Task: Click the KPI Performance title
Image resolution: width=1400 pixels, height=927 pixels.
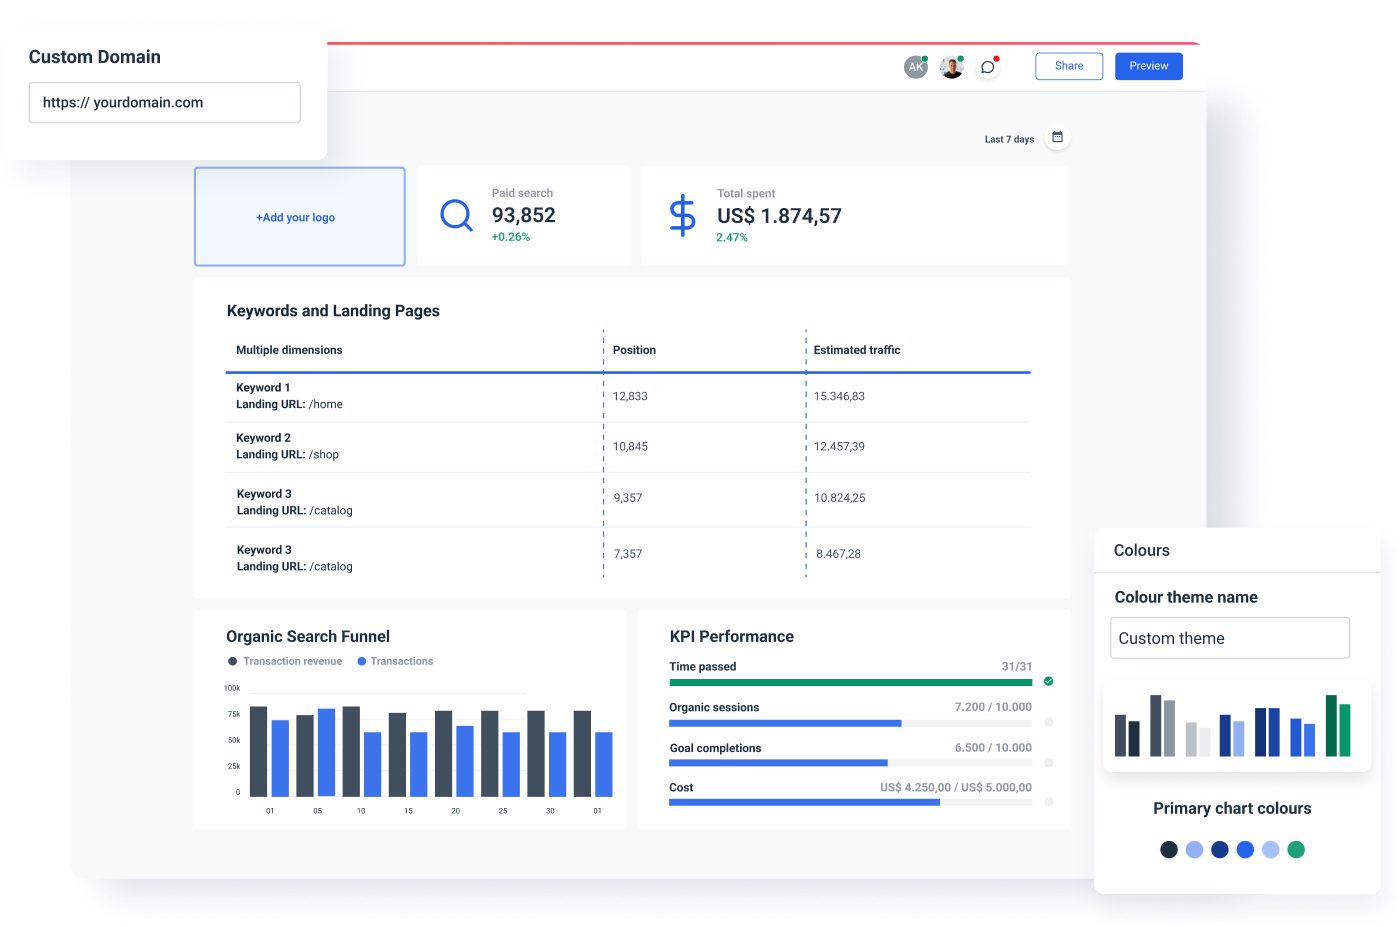Action: click(x=732, y=637)
